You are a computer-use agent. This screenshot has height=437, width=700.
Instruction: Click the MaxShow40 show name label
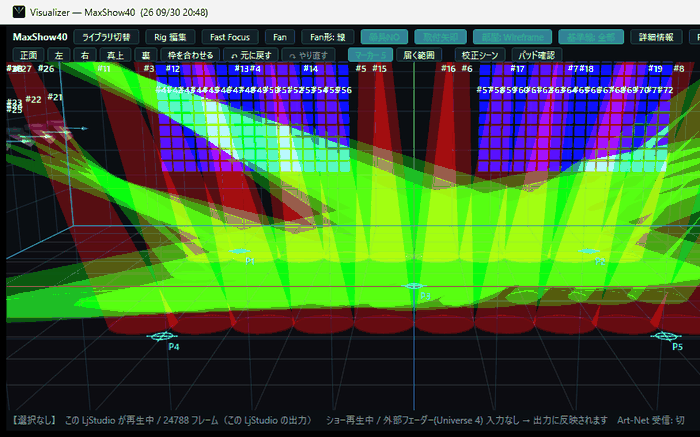(x=40, y=37)
